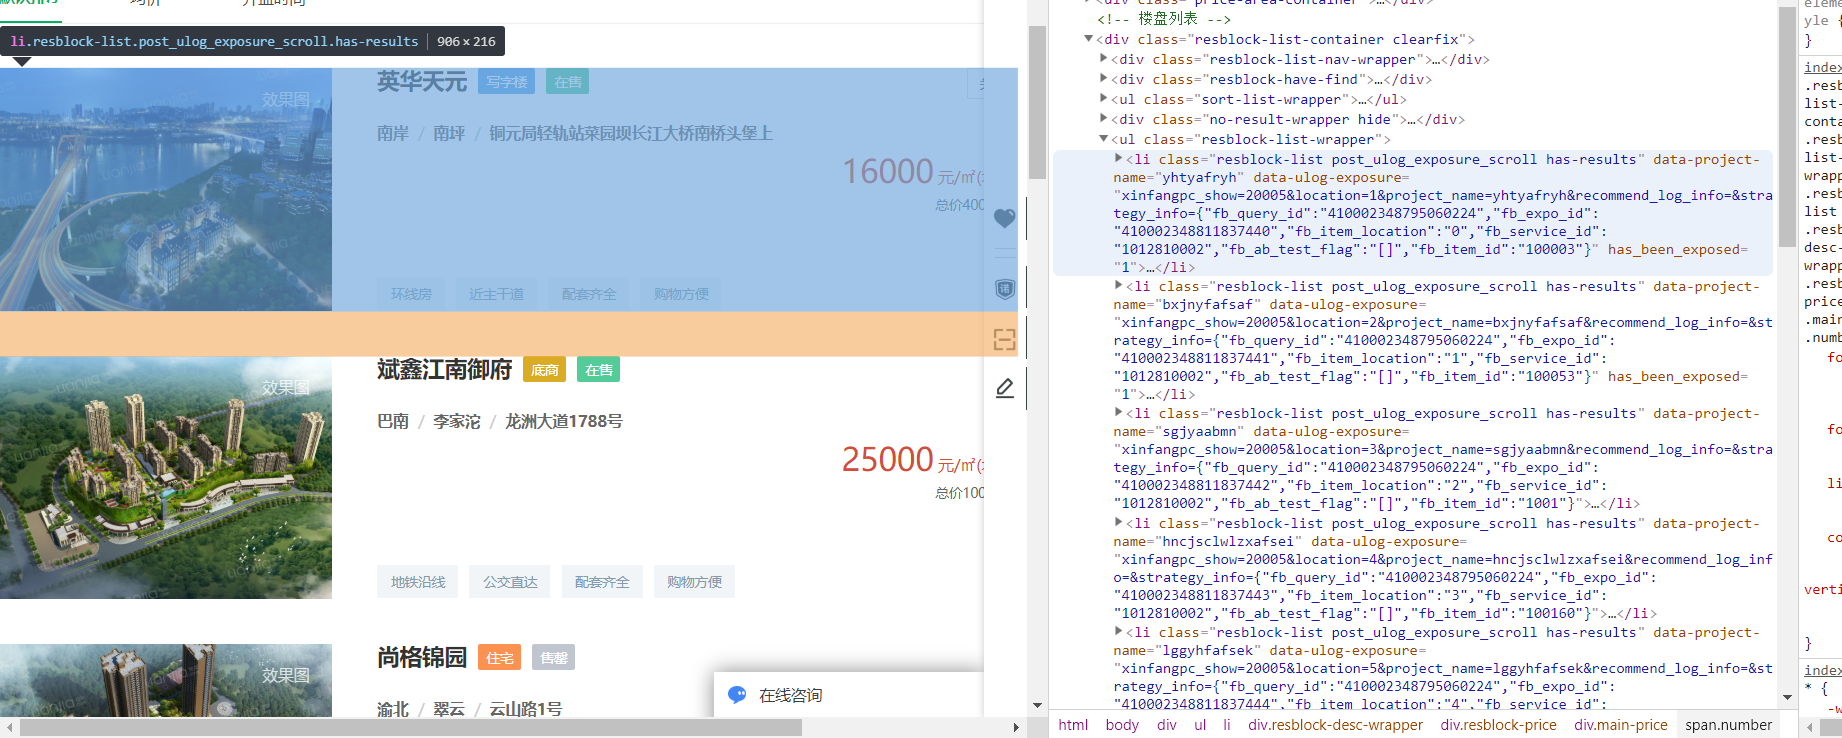Image resolution: width=1842 pixels, height=738 pixels.
Task: Click the 16000 price of 英华天元
Action: pyautogui.click(x=887, y=171)
